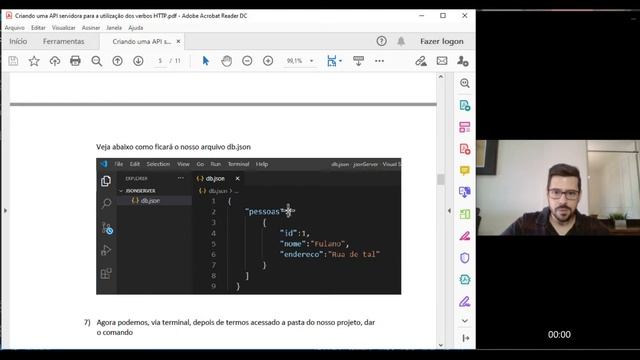Expand the left navigation pane arrow
640x360 pixels.
5,211
